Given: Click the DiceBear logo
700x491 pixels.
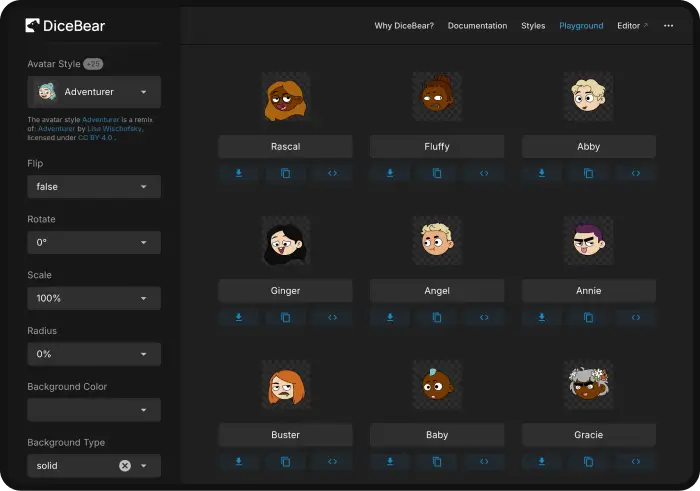Looking at the screenshot, I should tap(65, 25).
